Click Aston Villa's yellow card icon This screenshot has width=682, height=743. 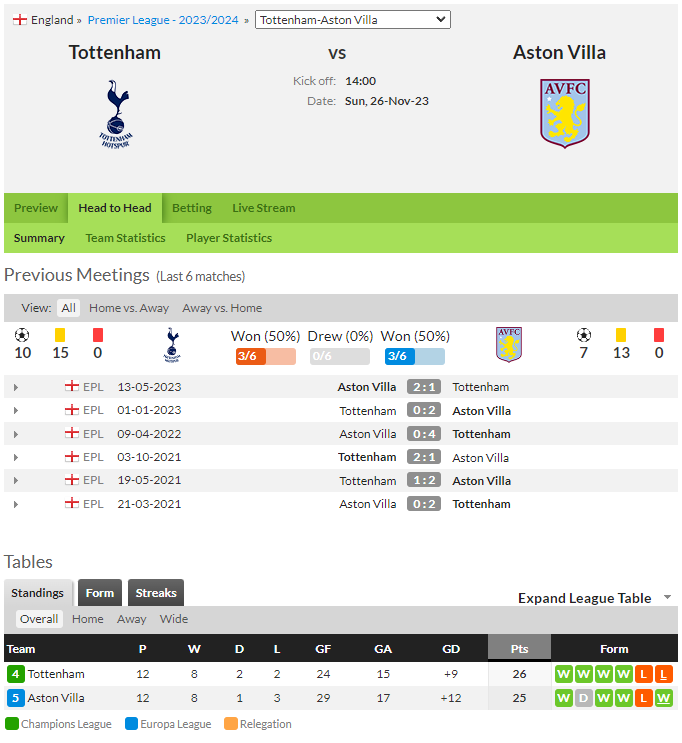click(621, 335)
